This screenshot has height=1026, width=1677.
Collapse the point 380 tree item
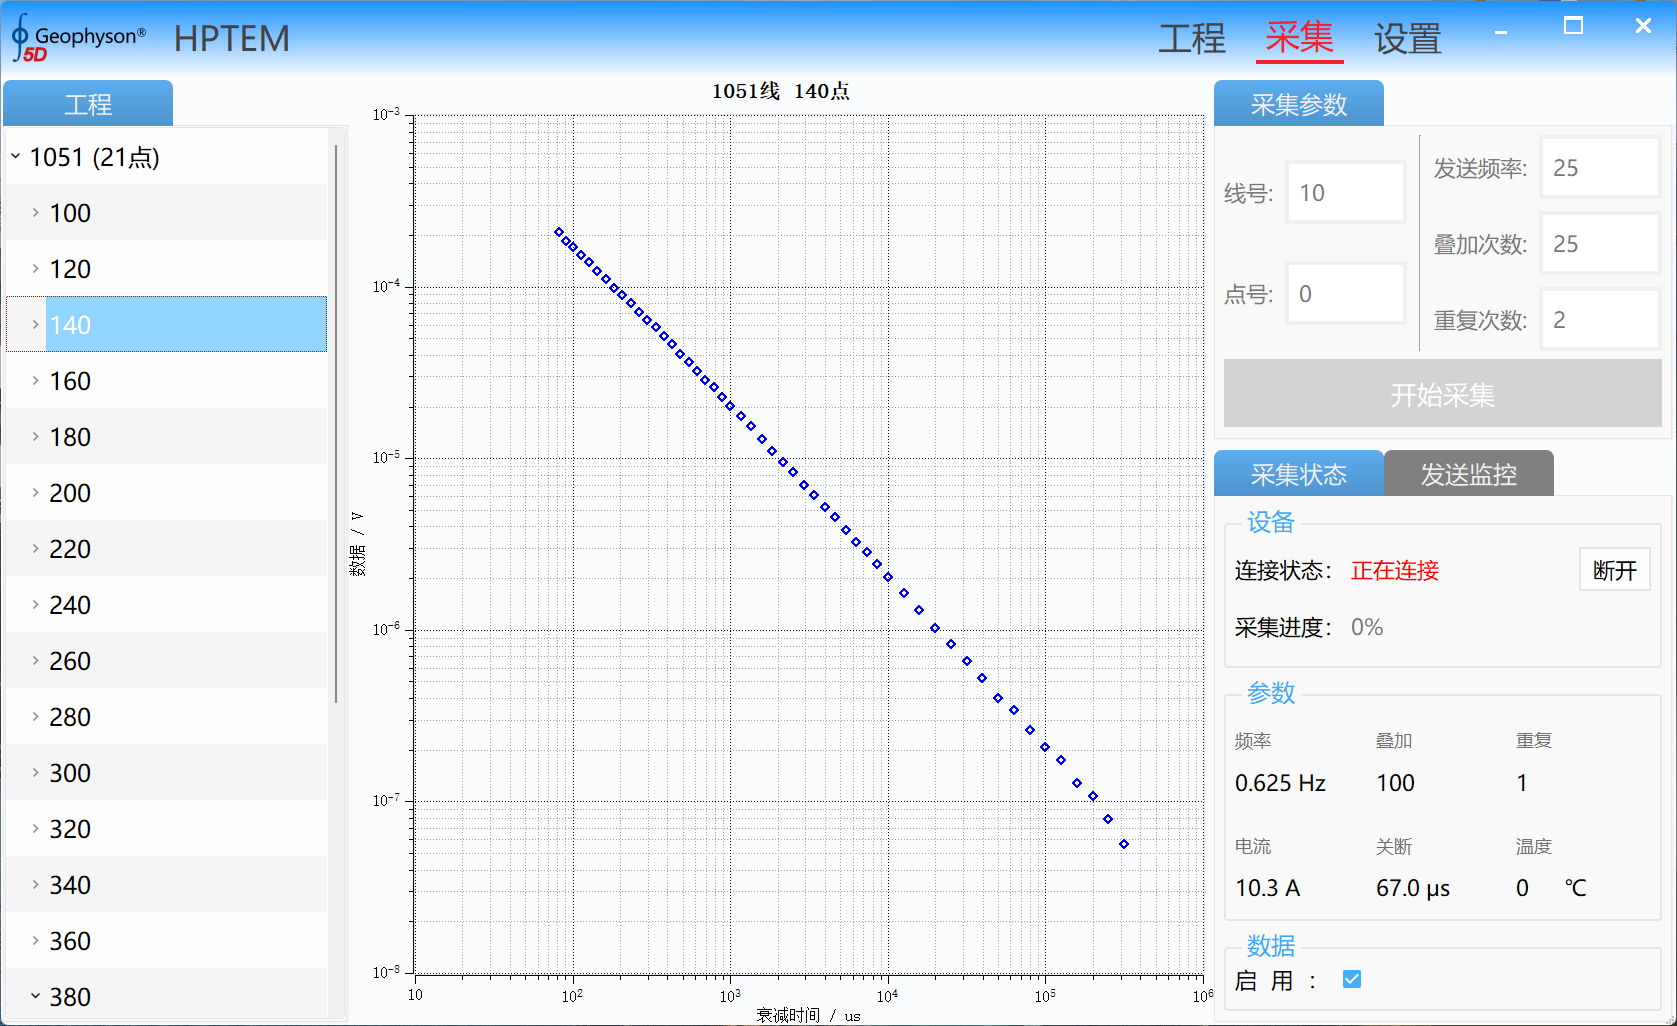[35, 996]
